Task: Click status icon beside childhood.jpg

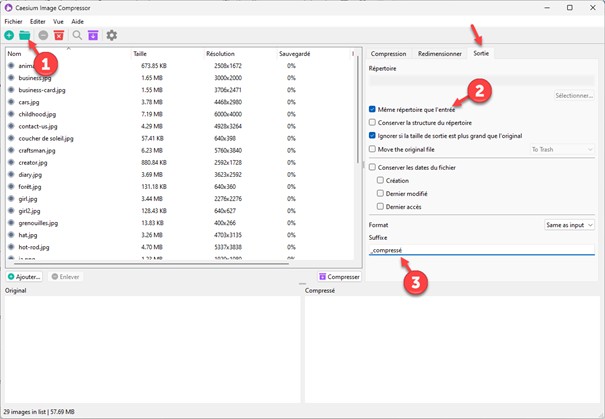Action: [11, 114]
